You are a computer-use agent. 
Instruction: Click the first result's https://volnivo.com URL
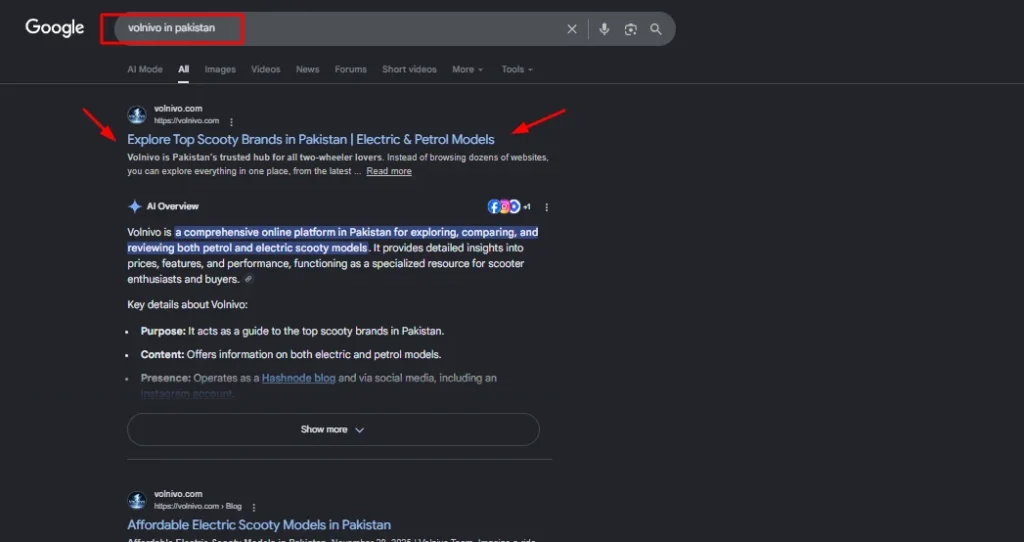tap(187, 121)
